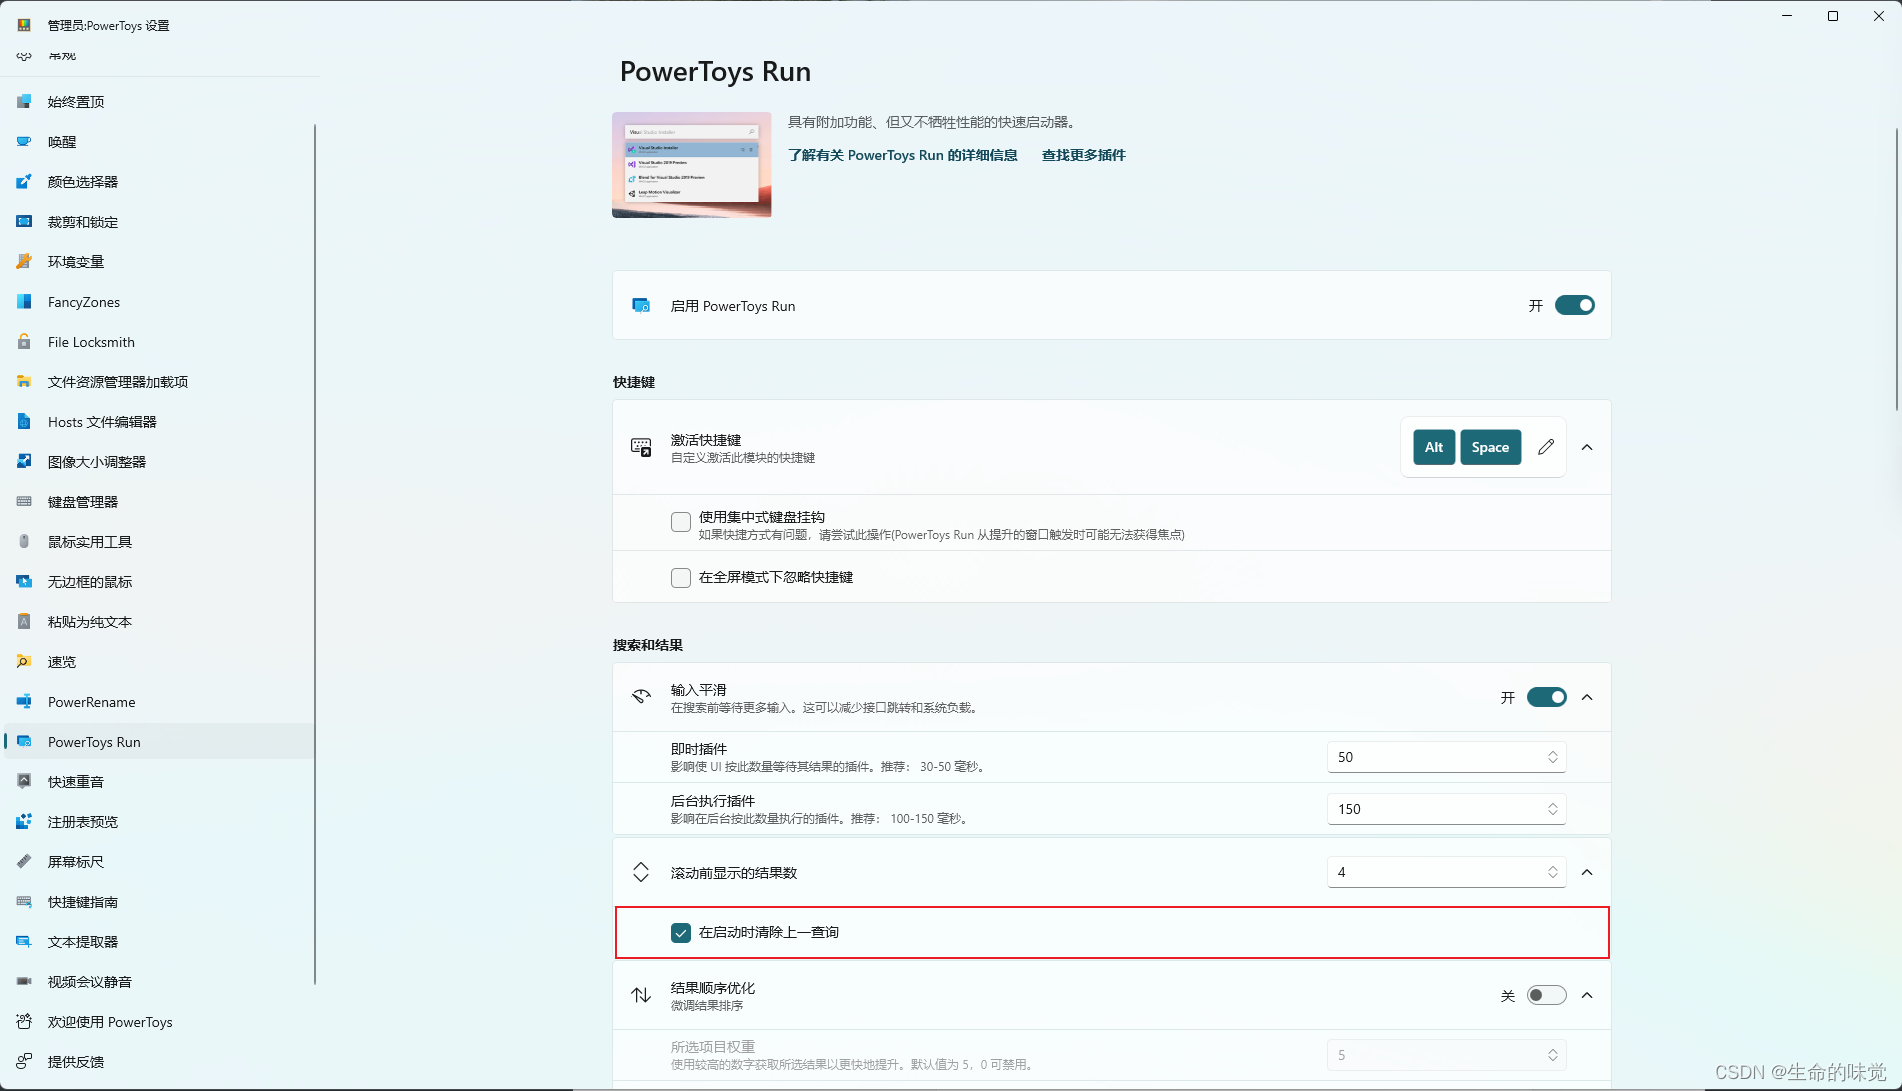The image size is (1902, 1091).
Task: Click the Image Resizer (图像大小调整器) icon
Action: point(24,462)
